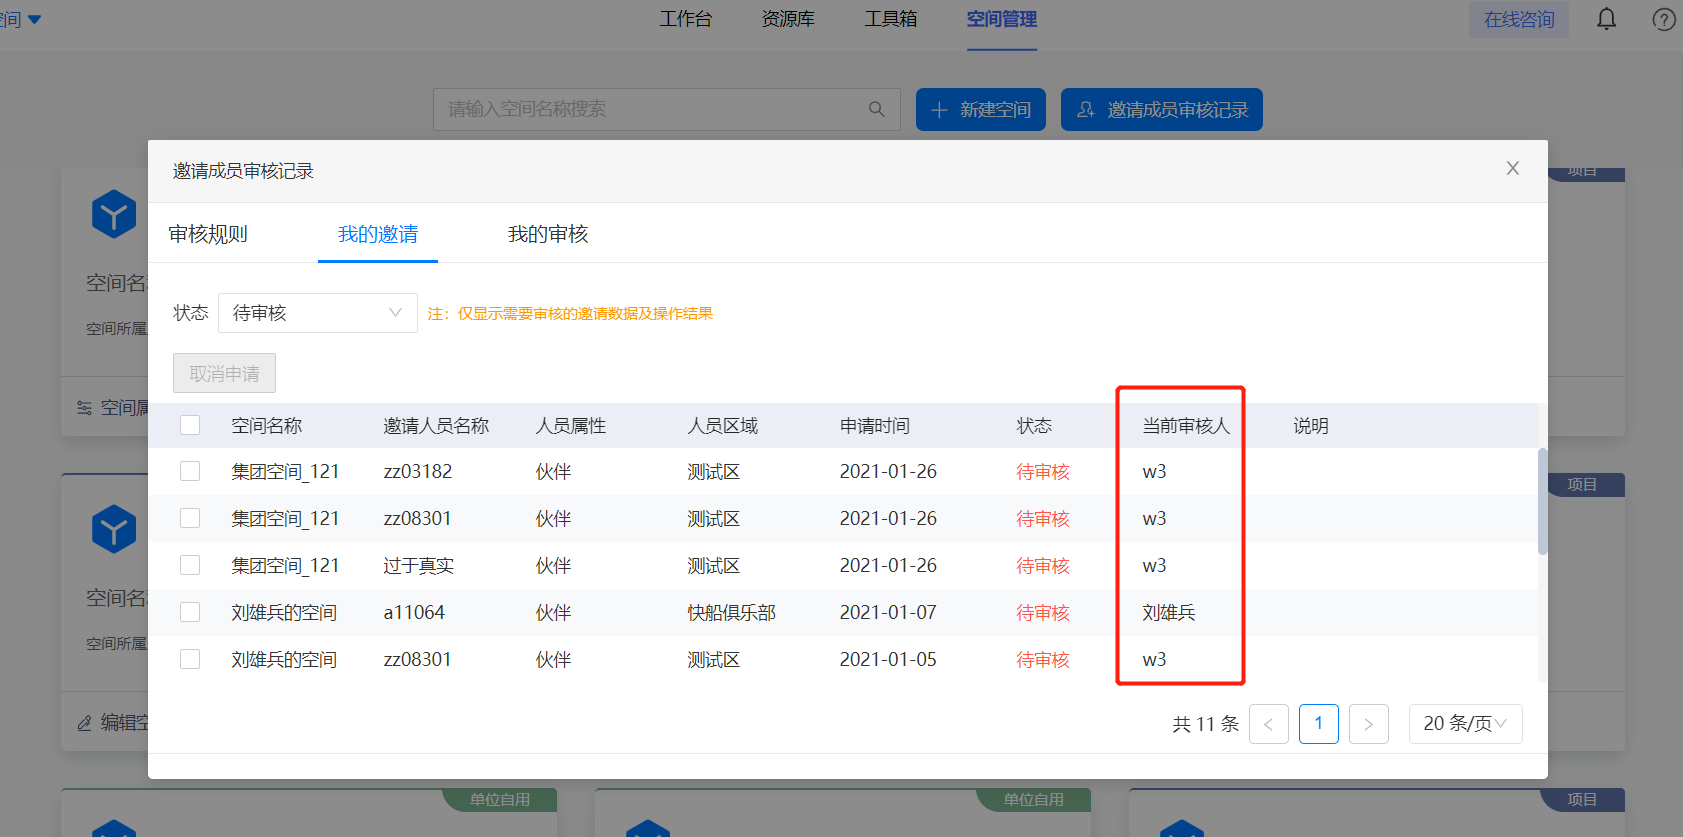Open the 工作台 menu
This screenshot has height=837, width=1683.
686,19
